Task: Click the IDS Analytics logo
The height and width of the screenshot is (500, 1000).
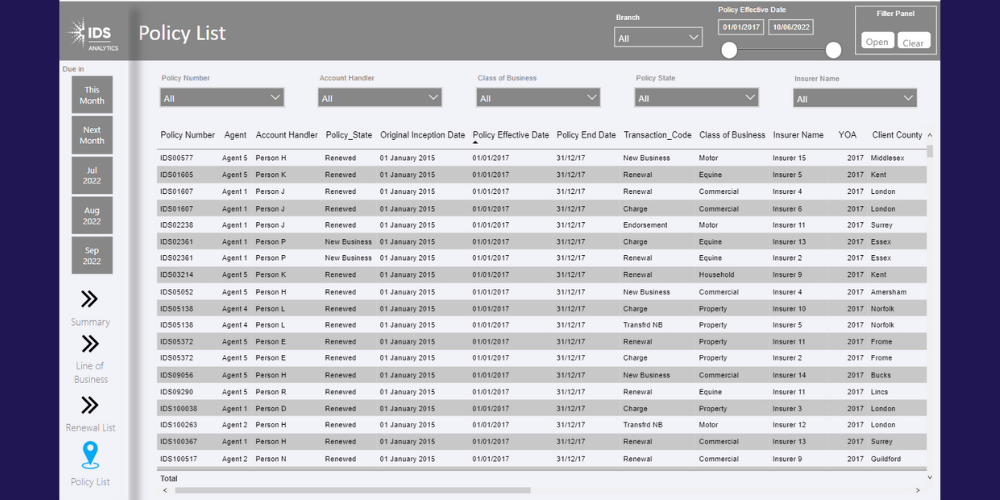Action: [x=94, y=35]
